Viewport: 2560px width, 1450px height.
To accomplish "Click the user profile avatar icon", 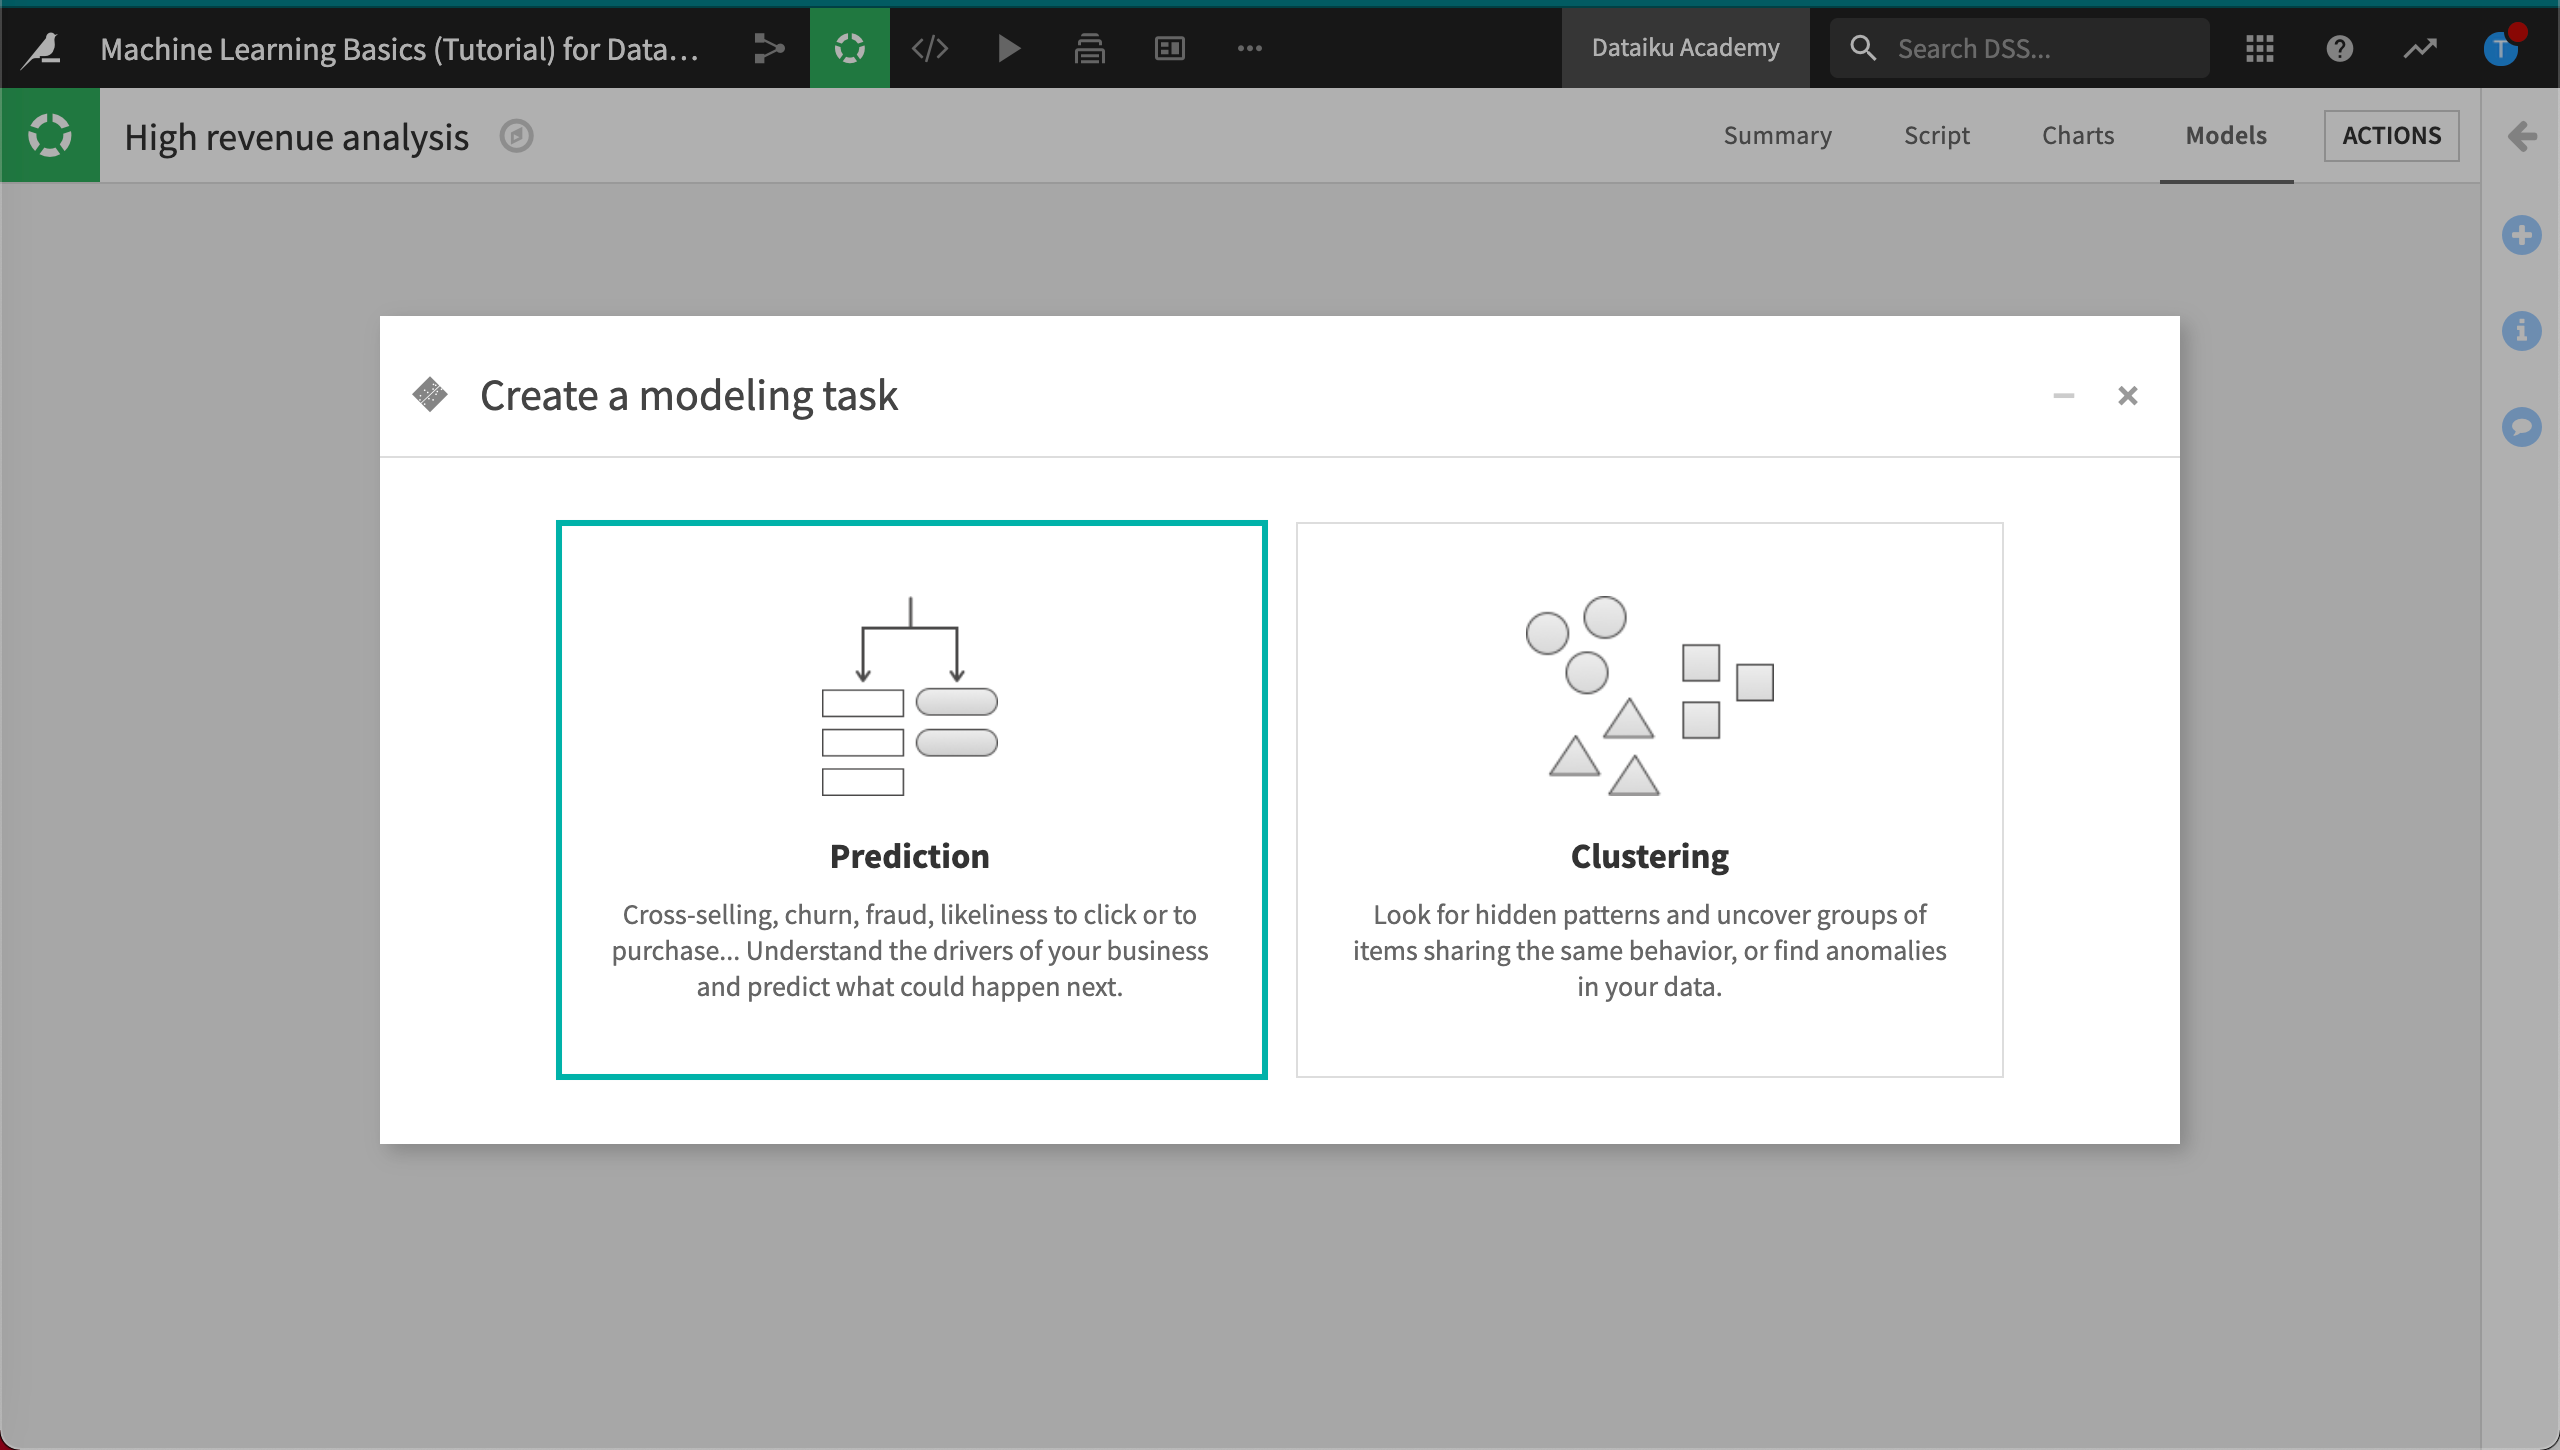I will [2502, 47].
